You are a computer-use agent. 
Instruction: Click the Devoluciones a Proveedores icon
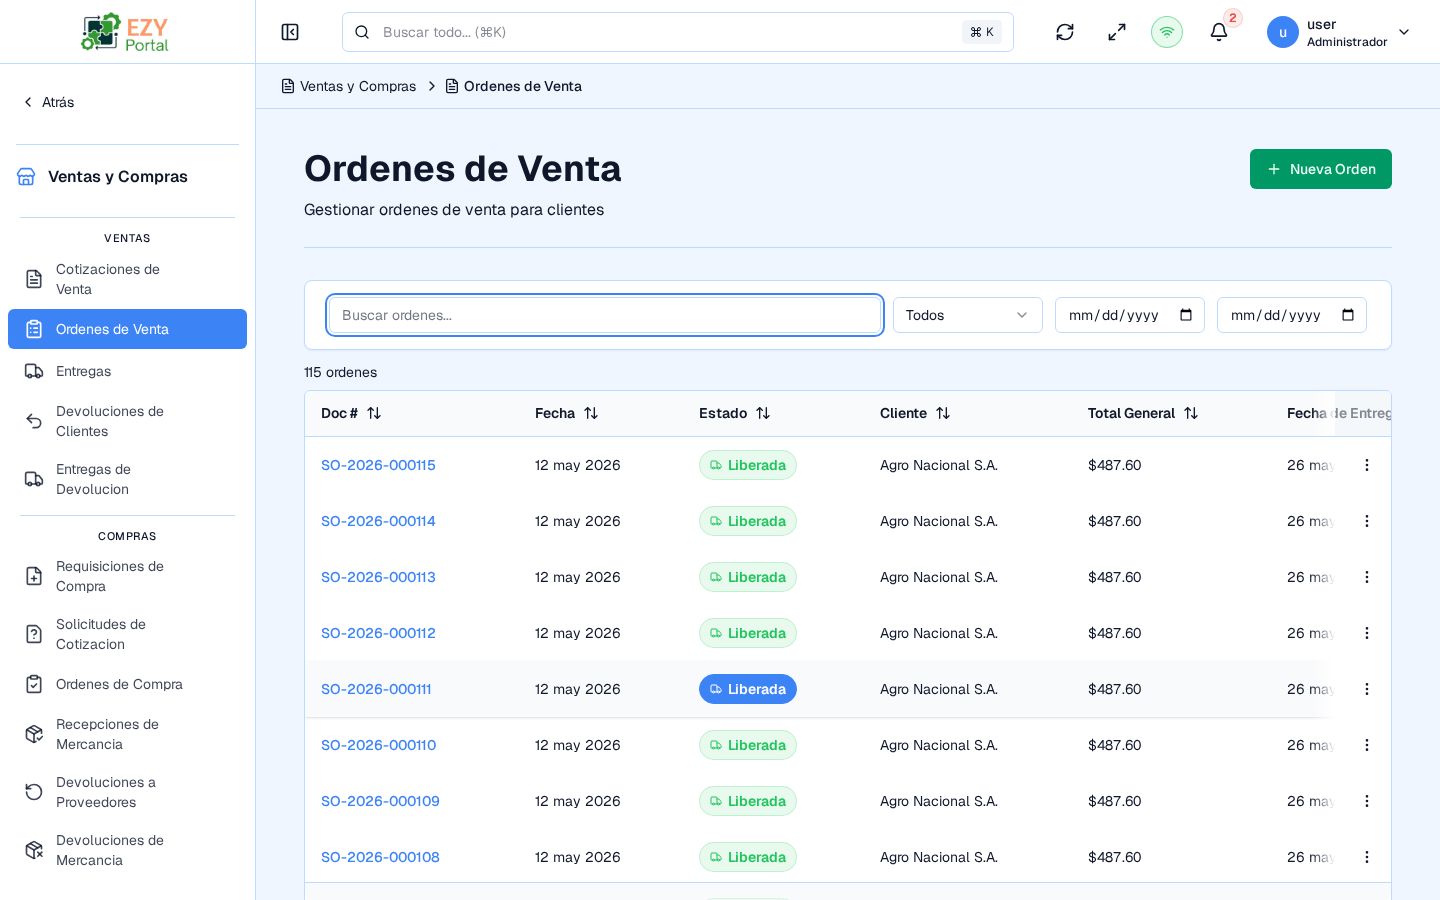click(x=34, y=792)
